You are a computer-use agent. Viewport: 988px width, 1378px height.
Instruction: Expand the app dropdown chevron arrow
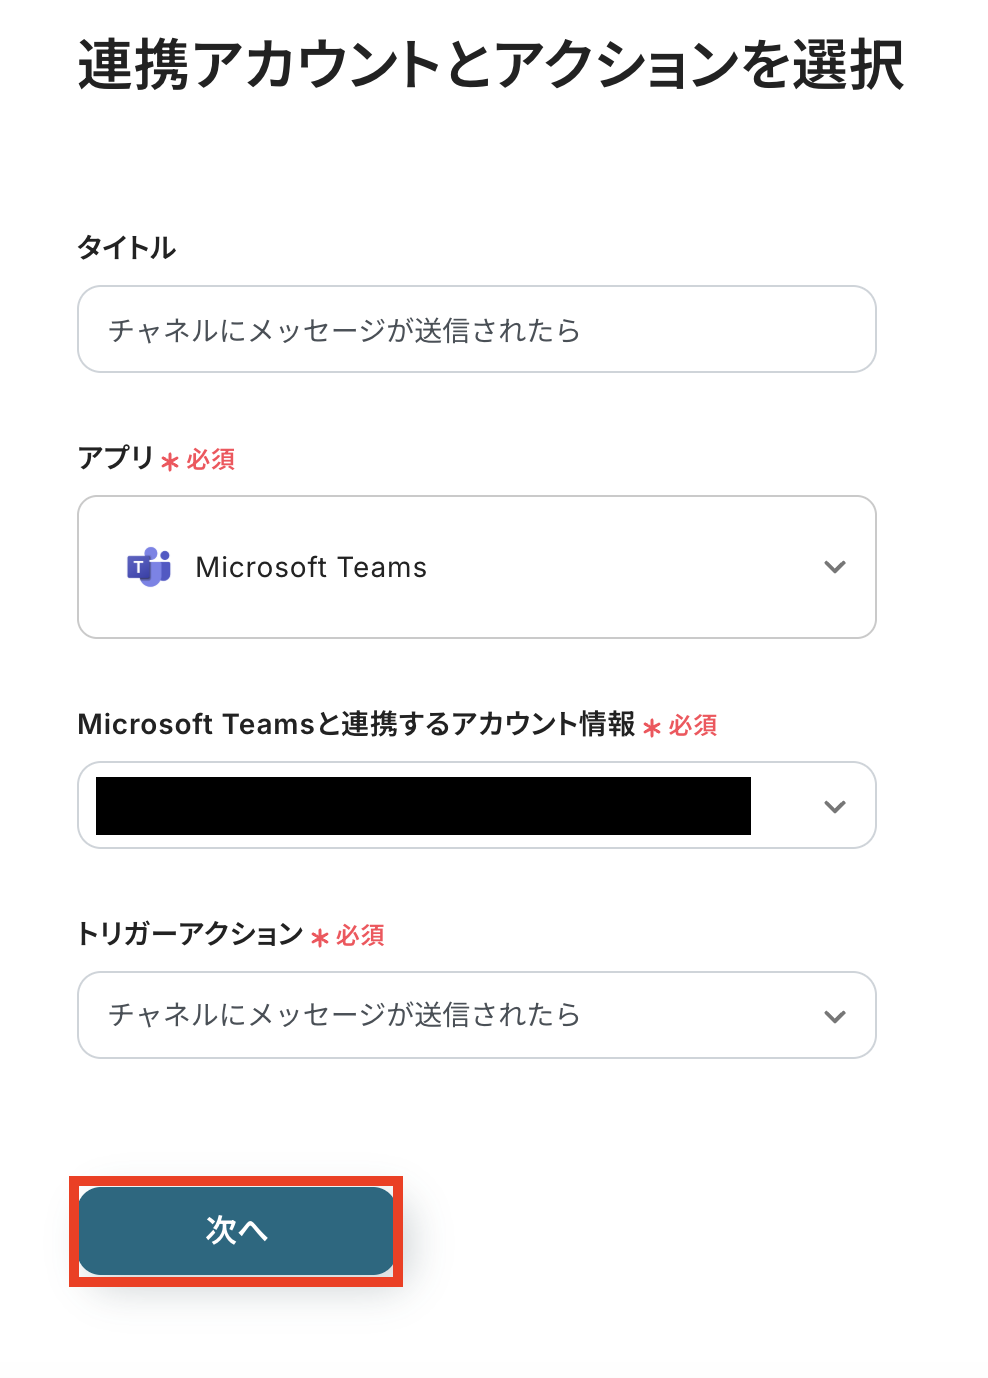(x=834, y=567)
